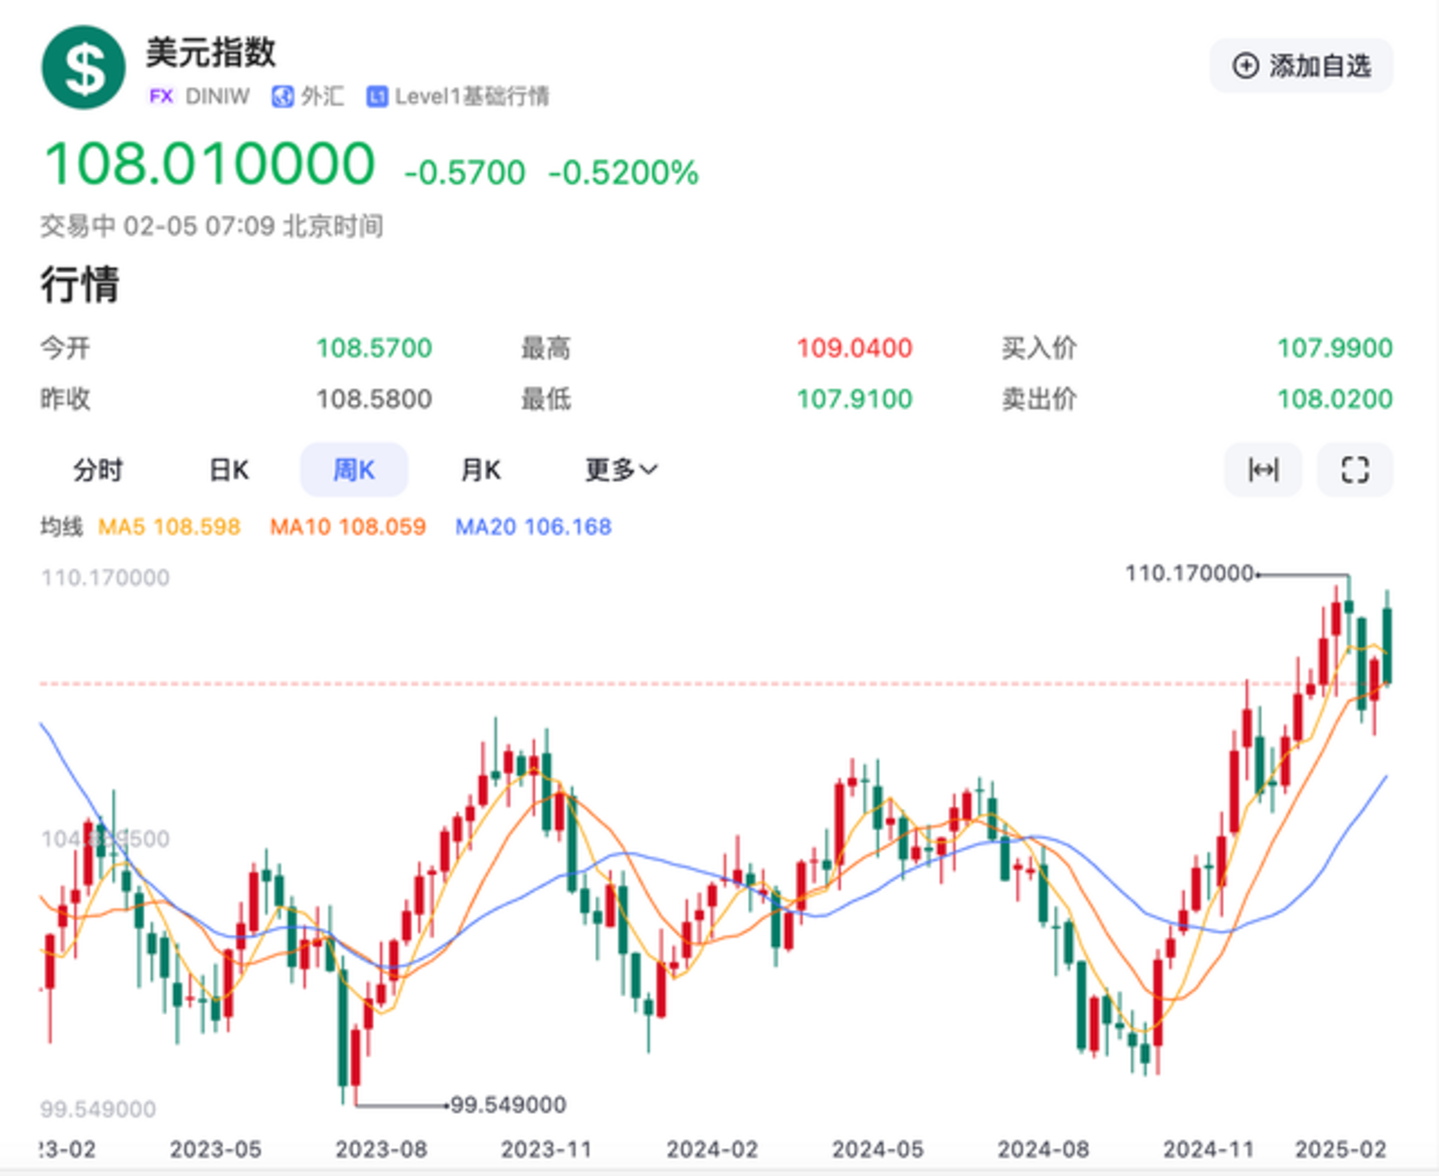Screen dimensions: 1439x1176
Task: Click the plus icon in 添加自选
Action: coord(1245,66)
